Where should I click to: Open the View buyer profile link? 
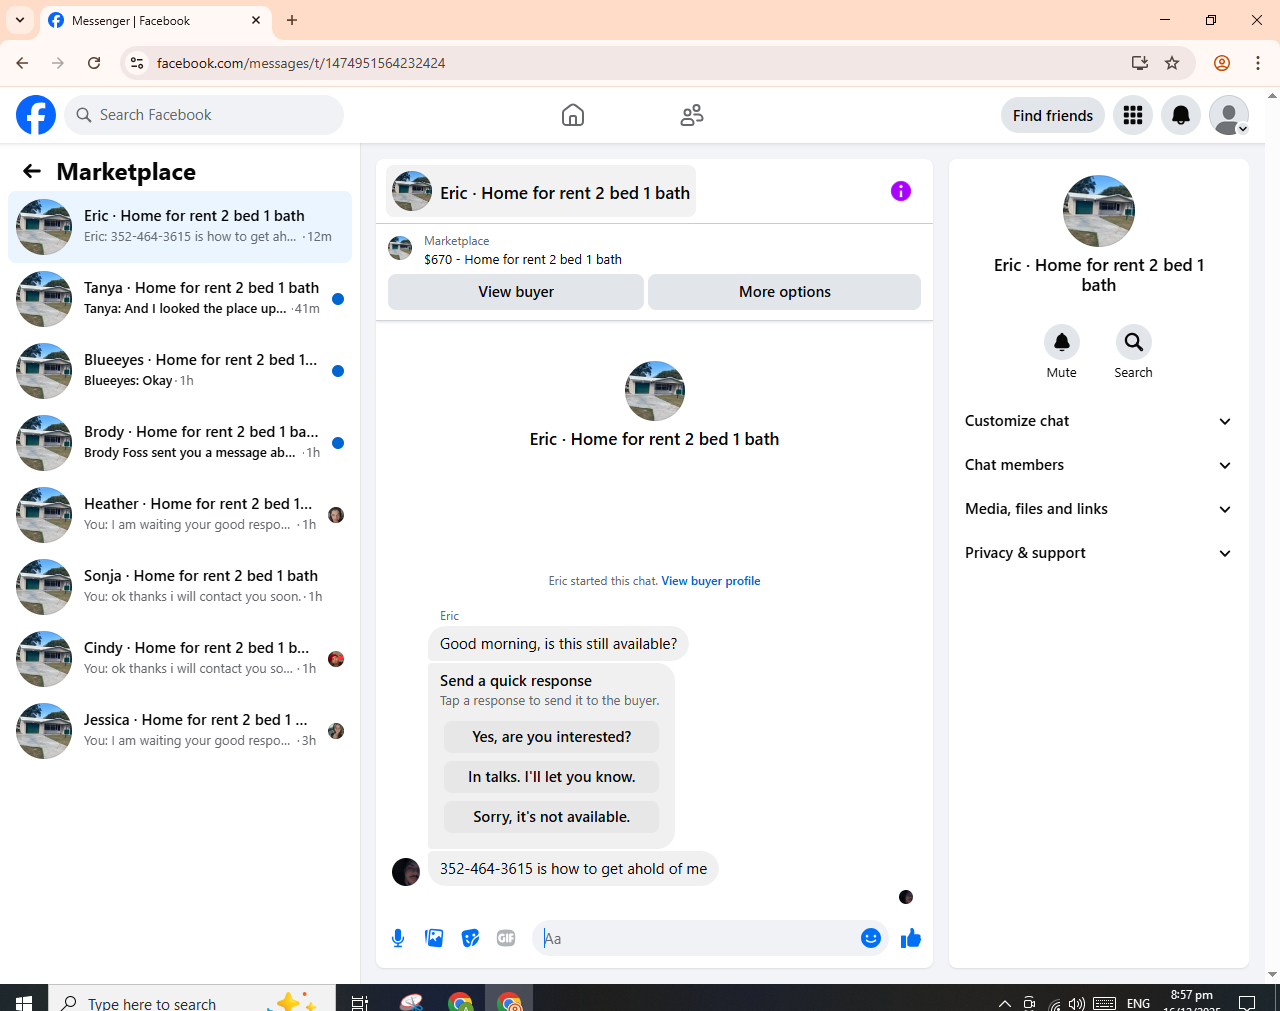pyautogui.click(x=711, y=581)
